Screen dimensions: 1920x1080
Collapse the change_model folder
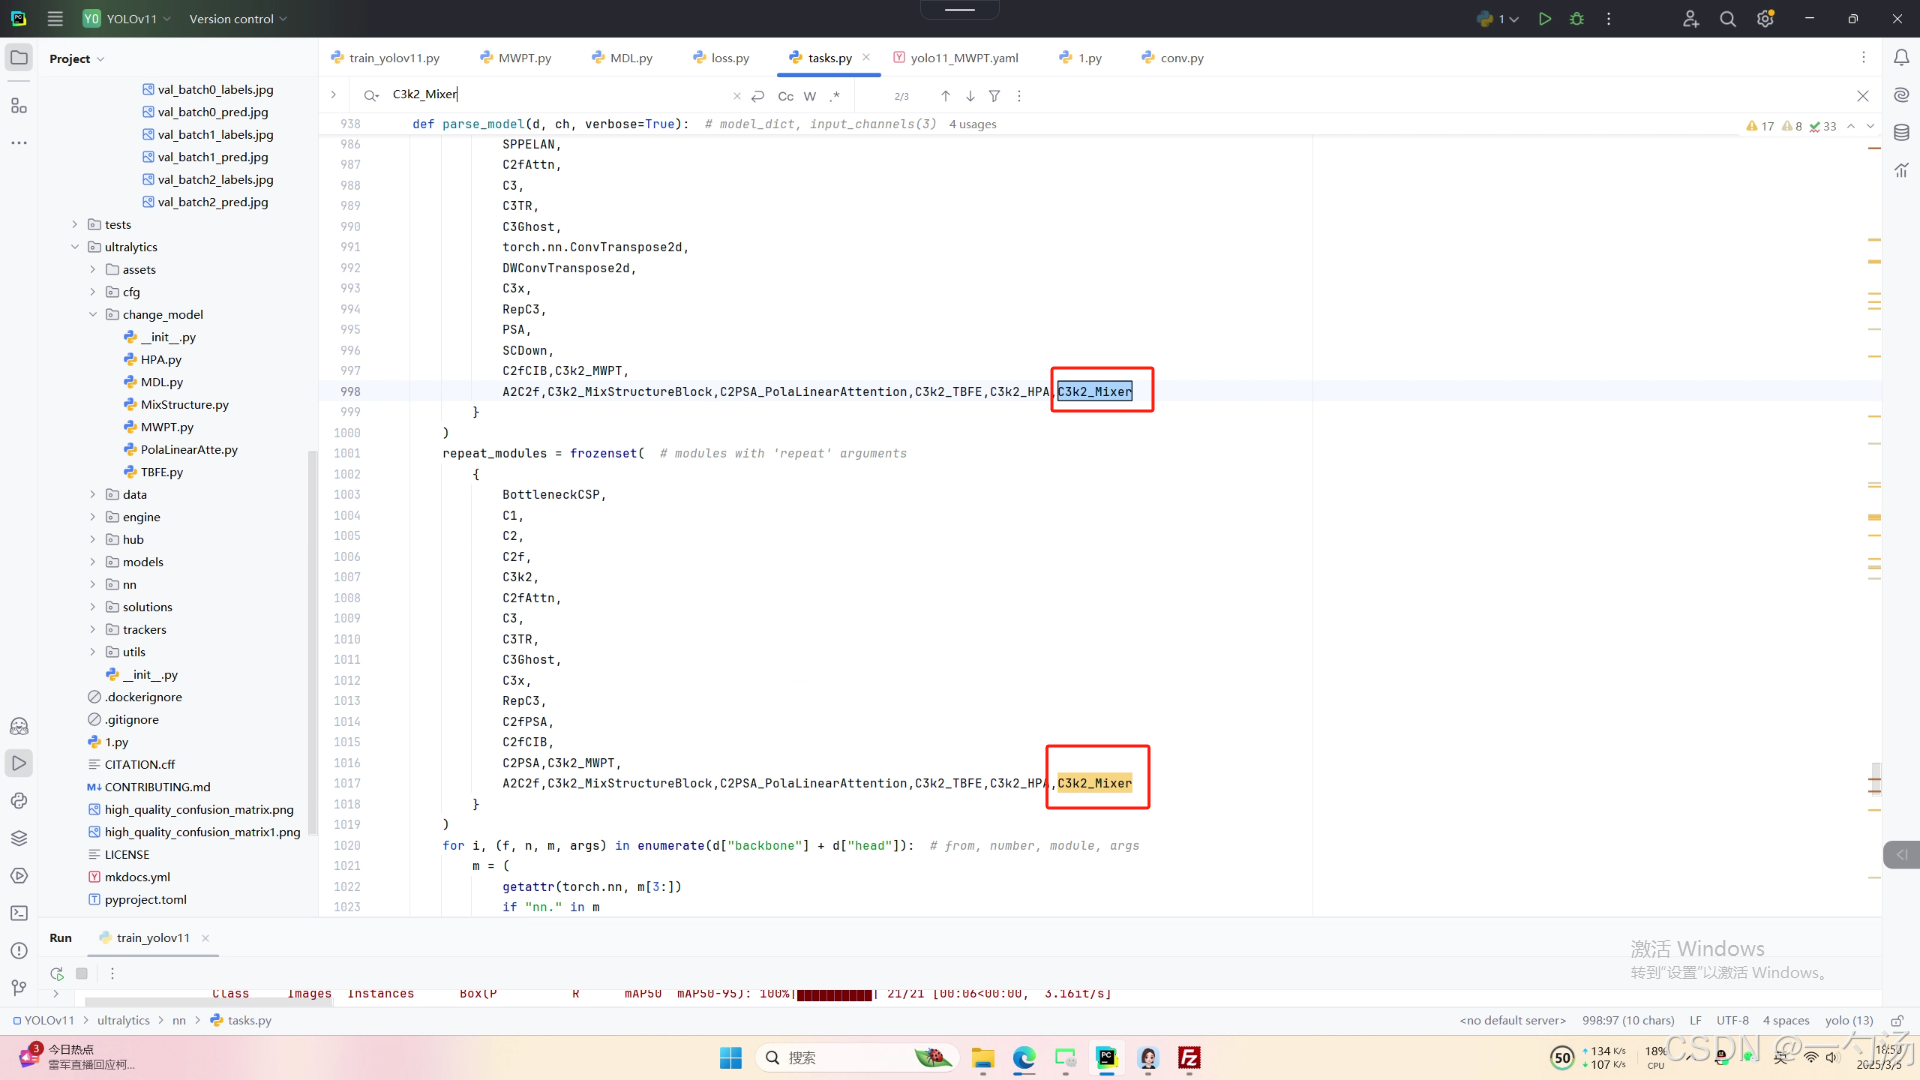coord(93,315)
